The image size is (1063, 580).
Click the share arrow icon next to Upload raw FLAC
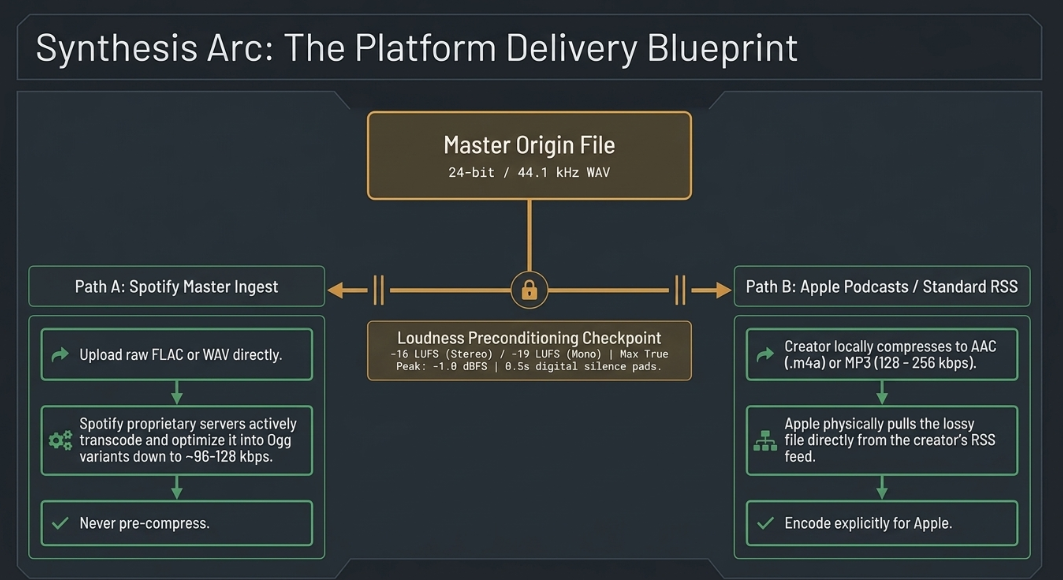click(60, 354)
